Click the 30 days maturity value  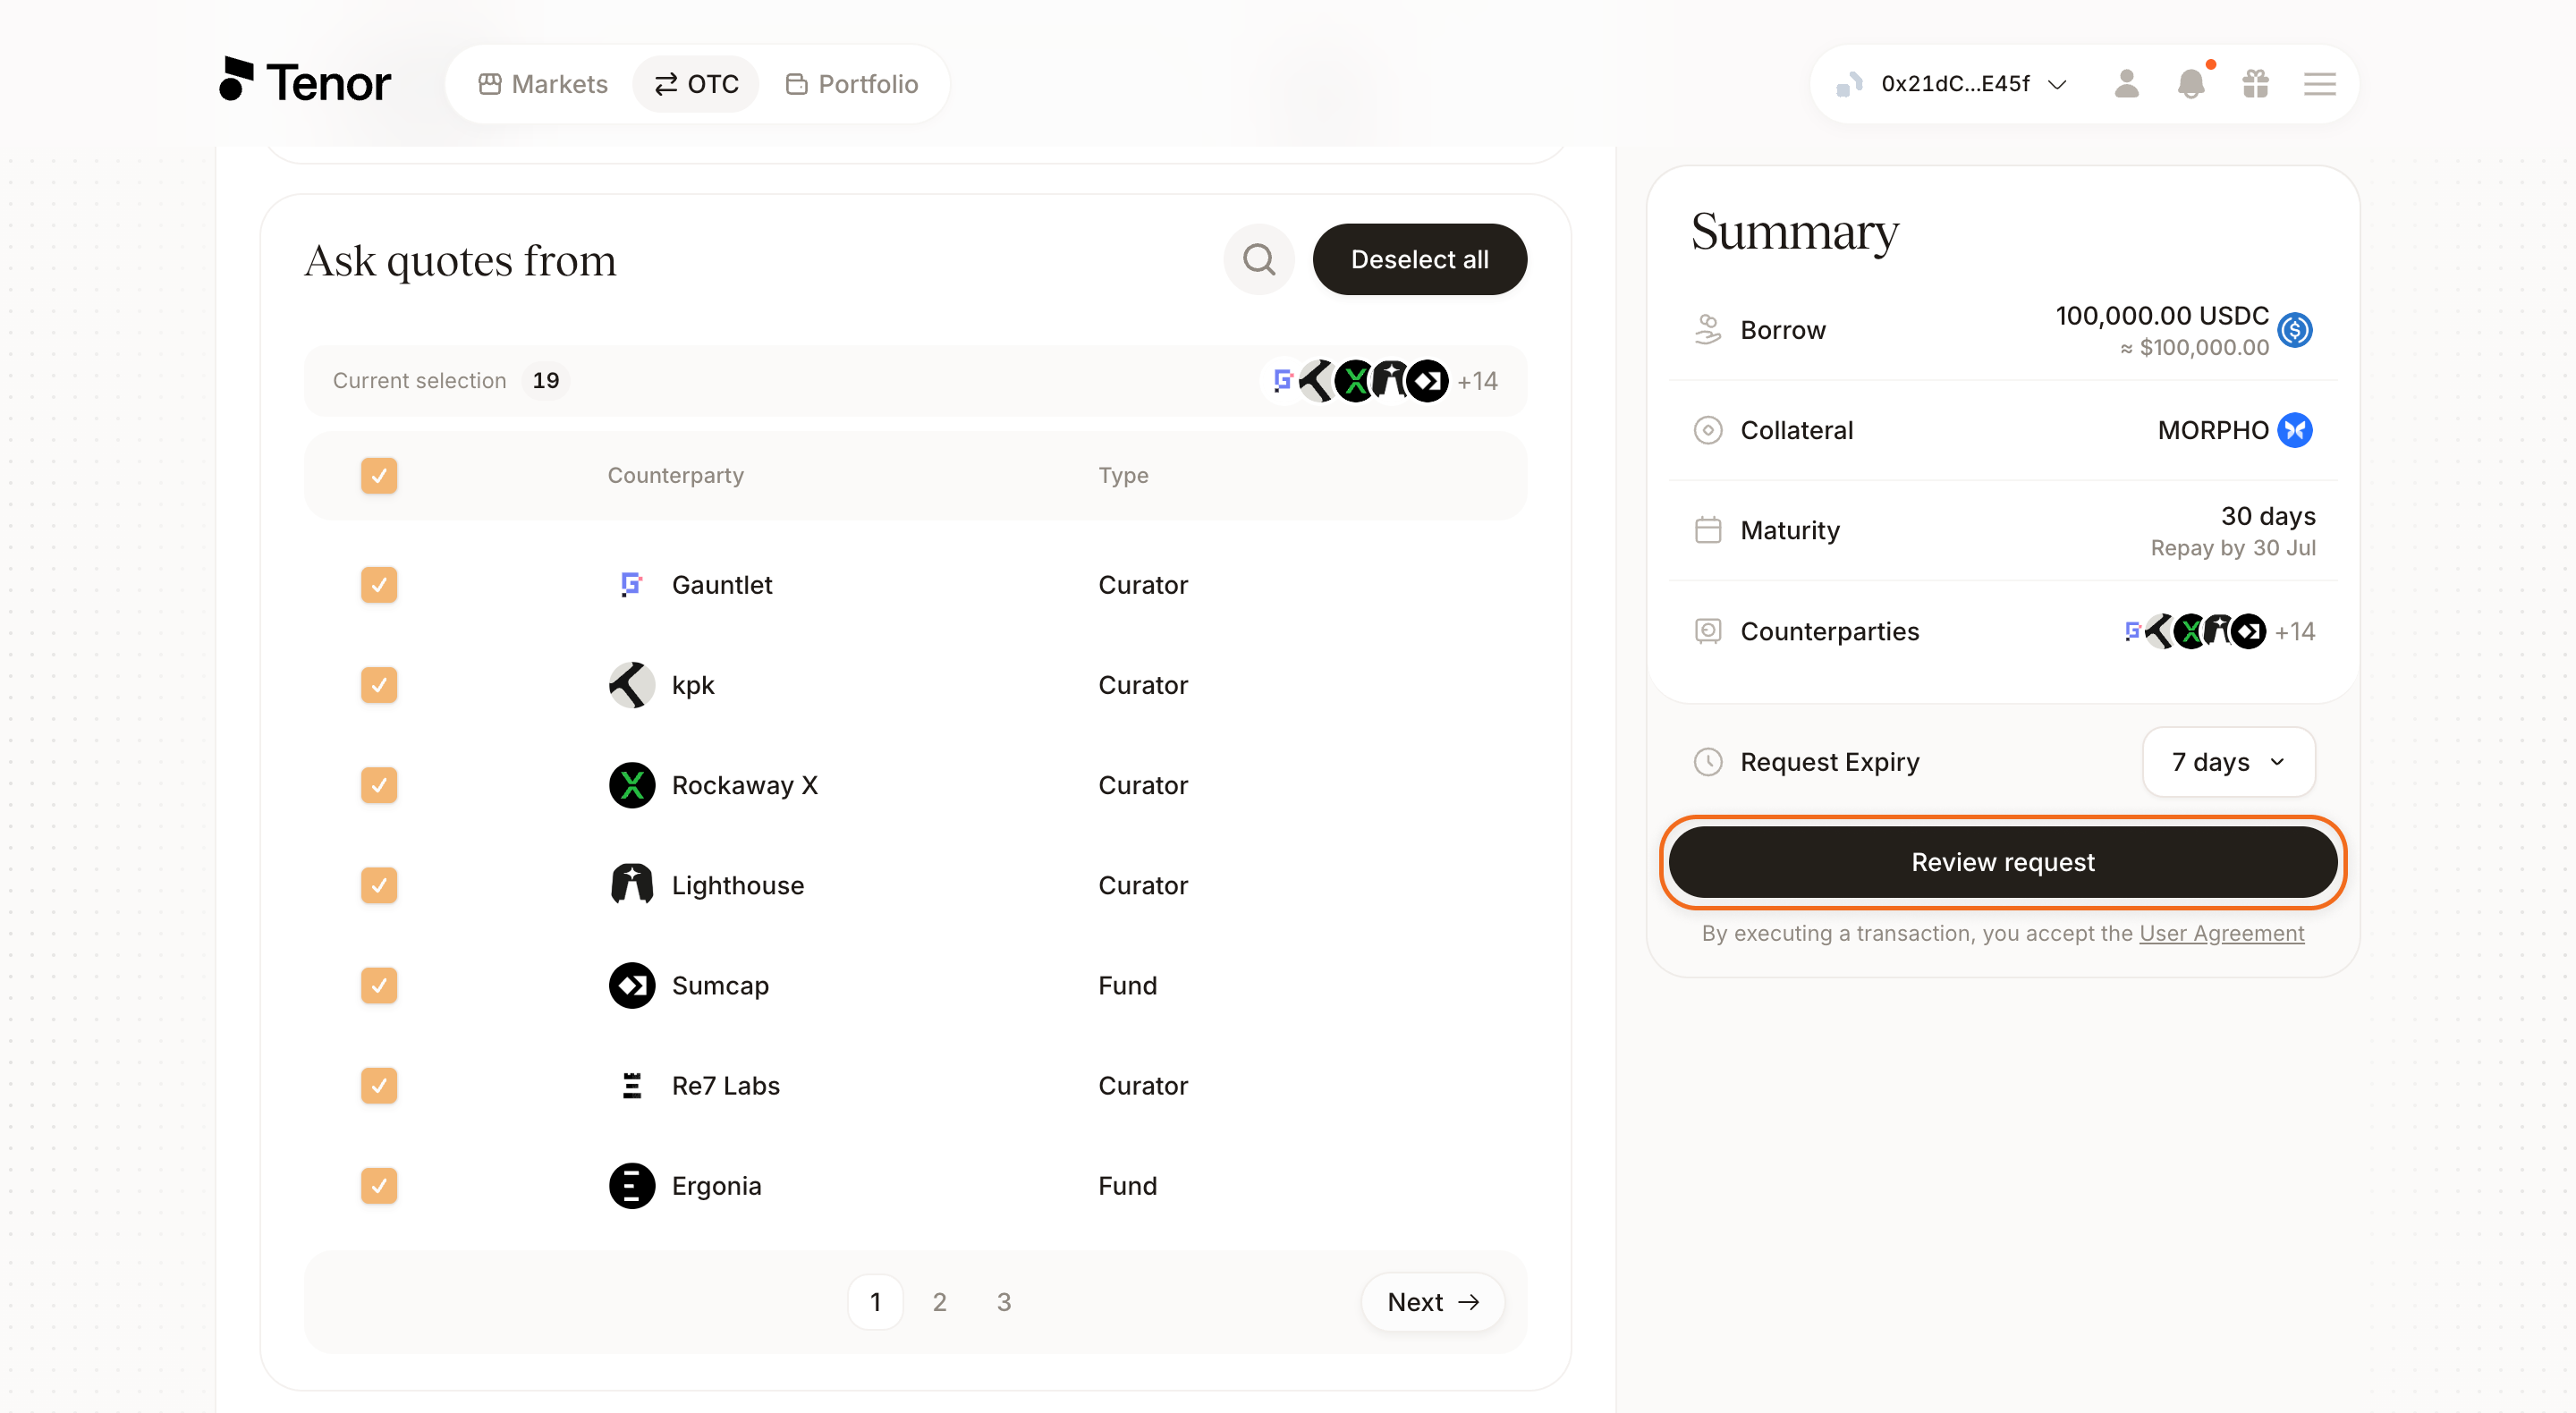(x=2268, y=516)
